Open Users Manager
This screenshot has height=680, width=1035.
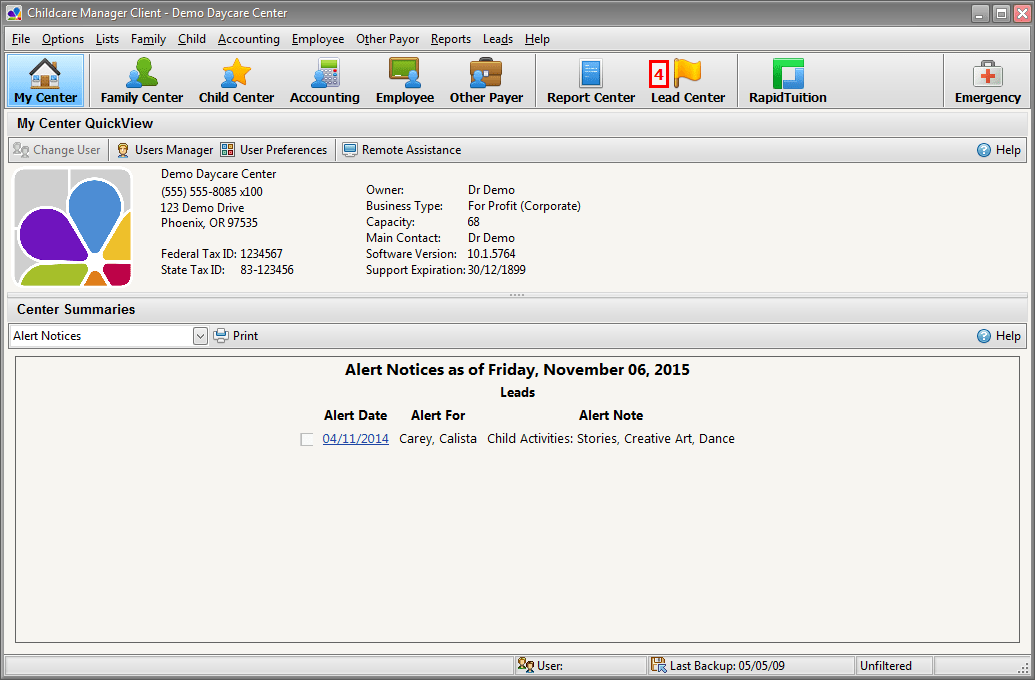tap(165, 150)
